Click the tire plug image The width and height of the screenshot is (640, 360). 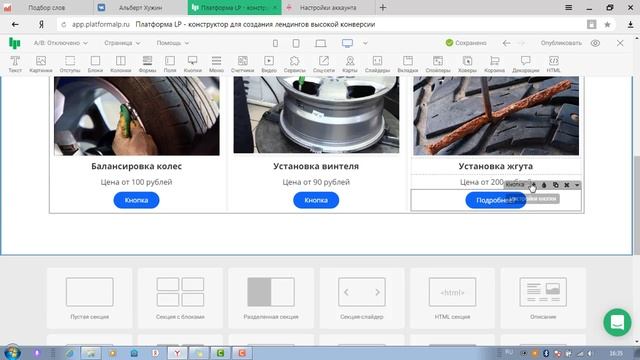496,116
